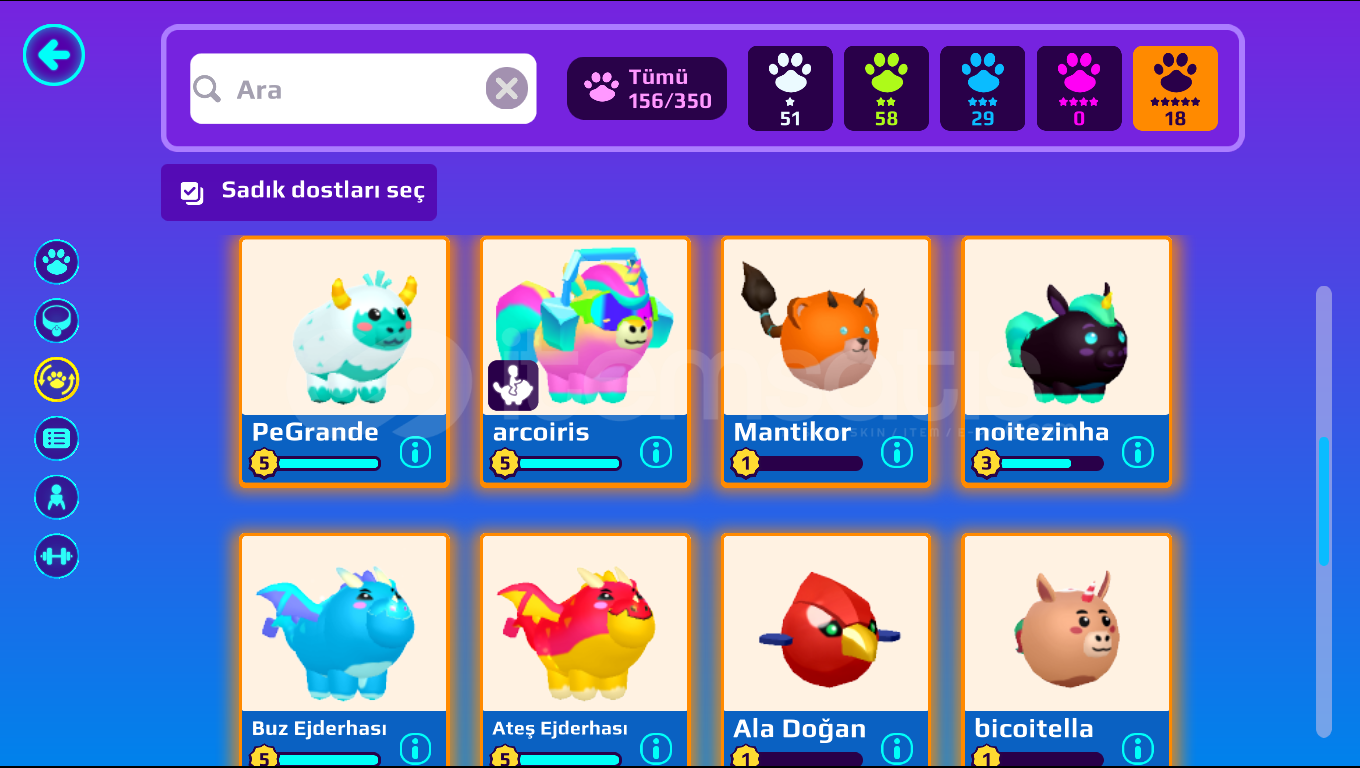
Task: Filter by three-star pets (29)
Action: point(982,88)
